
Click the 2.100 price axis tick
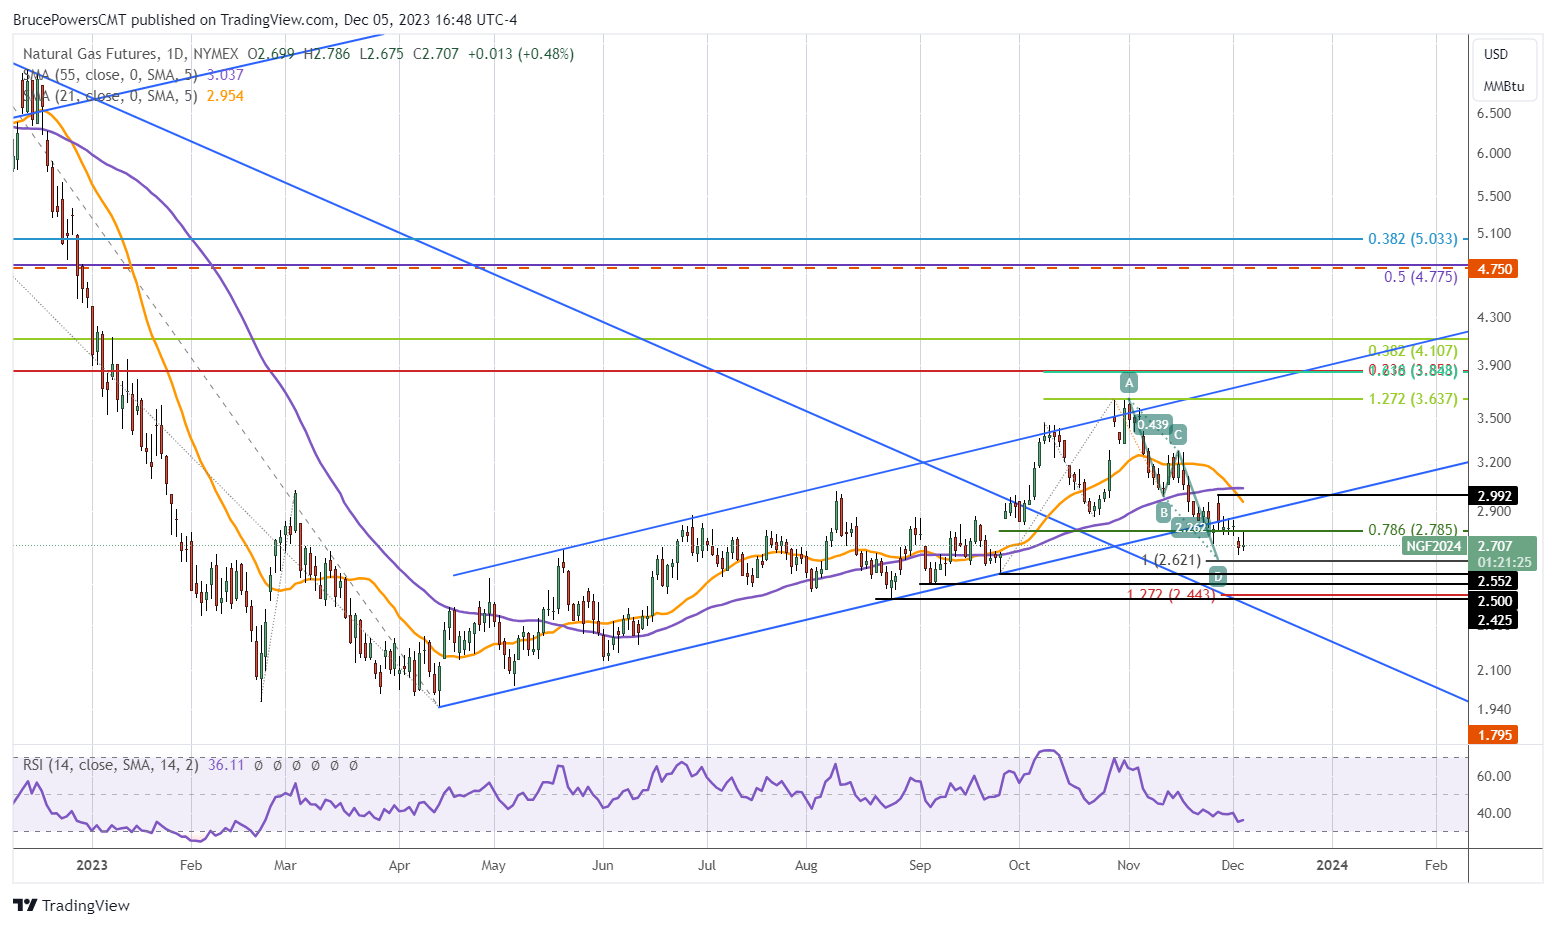(1494, 671)
